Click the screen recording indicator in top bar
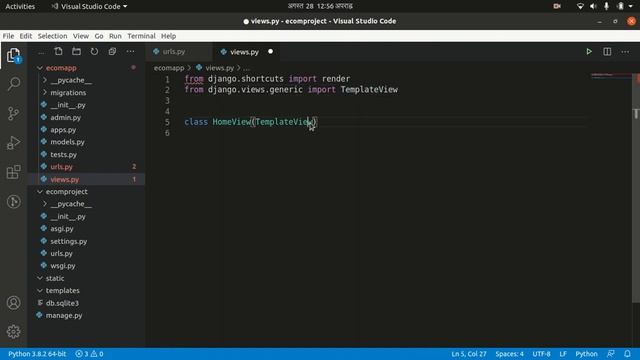Screen dimensions: 640x360 [557, 6]
